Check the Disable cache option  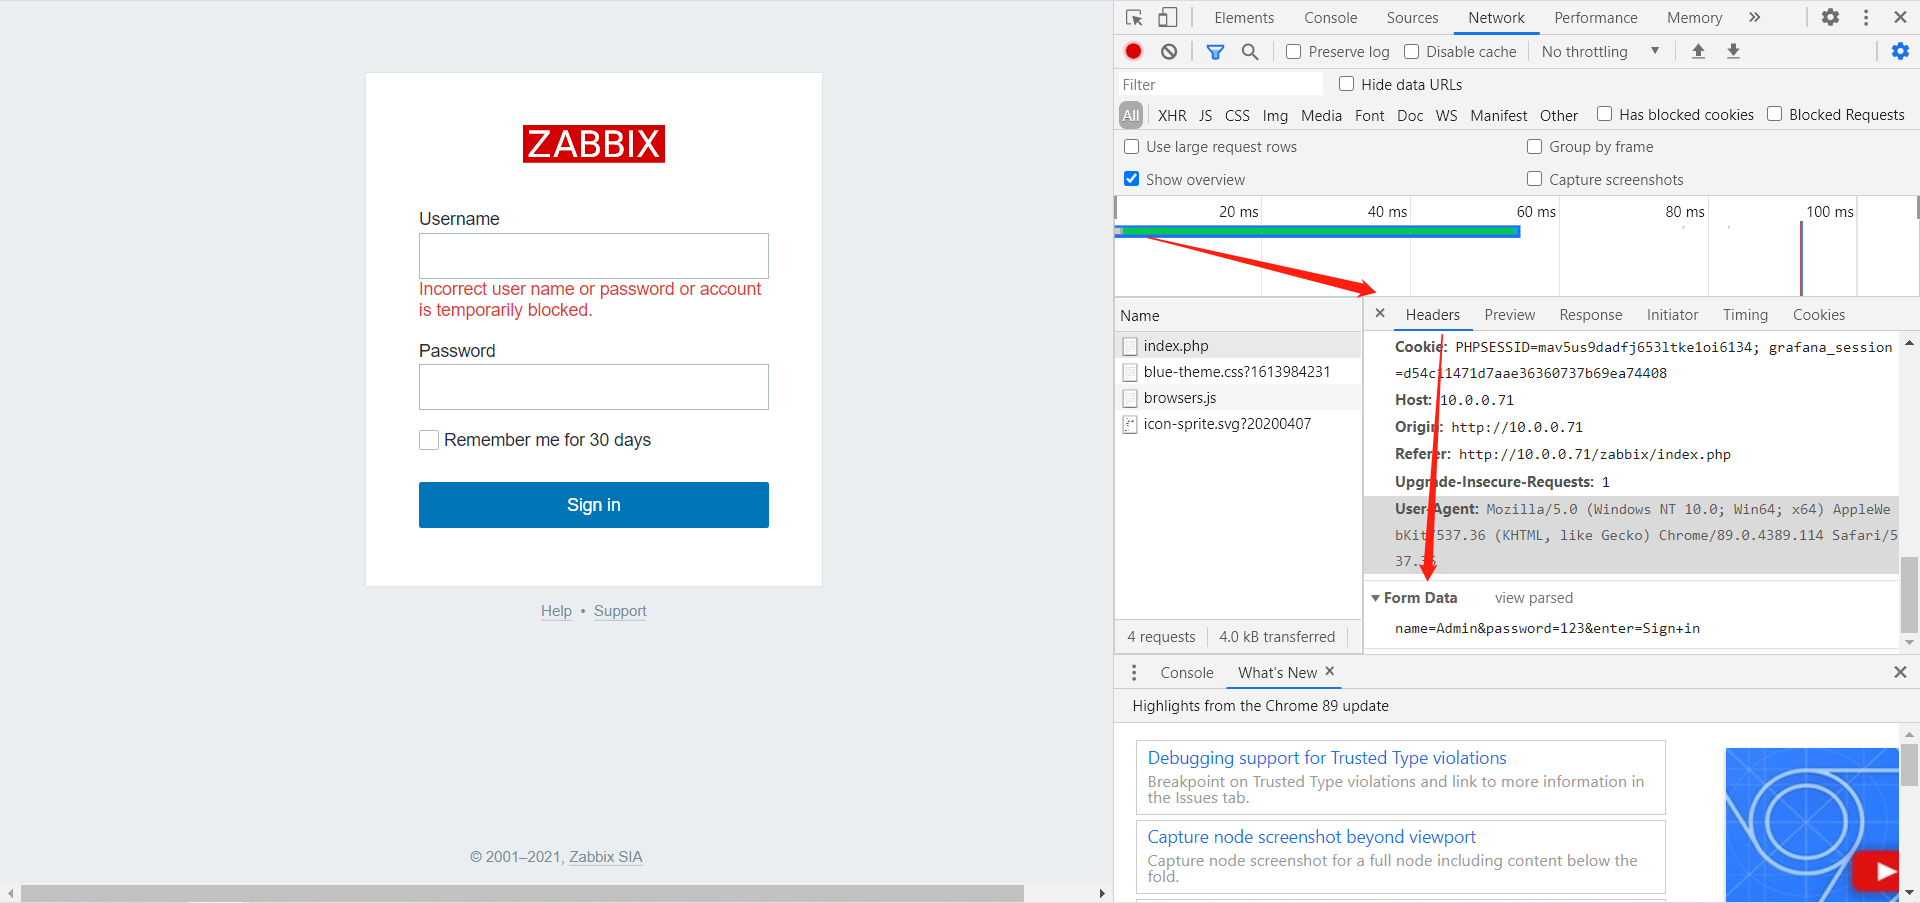pyautogui.click(x=1412, y=52)
